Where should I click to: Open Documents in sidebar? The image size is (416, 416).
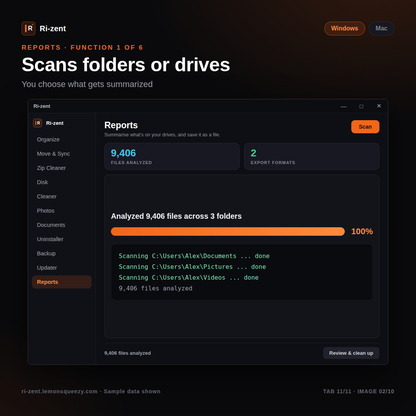coord(51,225)
